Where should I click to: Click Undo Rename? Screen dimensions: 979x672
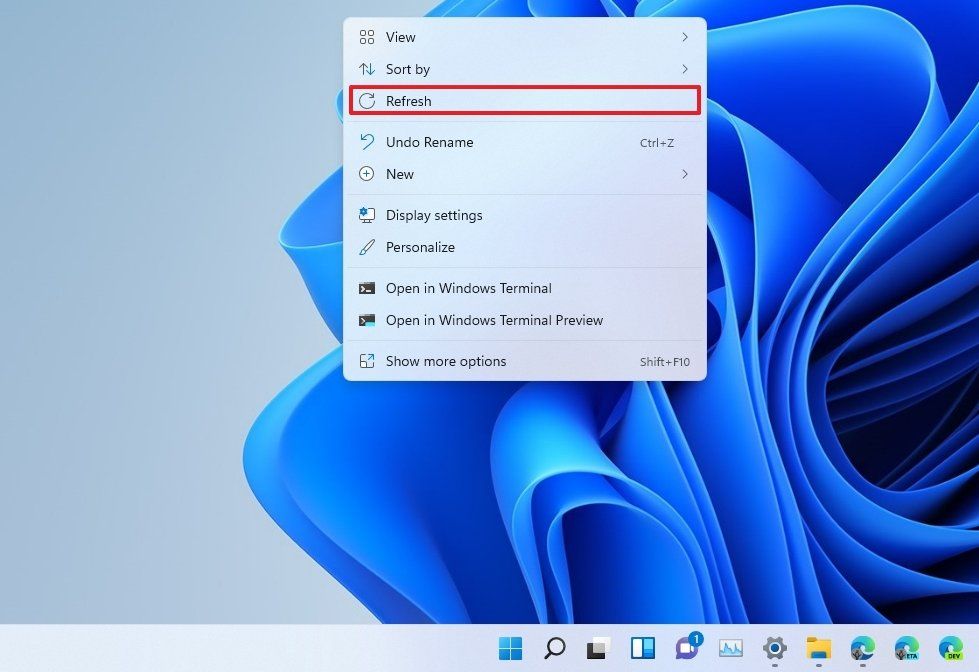(x=429, y=142)
